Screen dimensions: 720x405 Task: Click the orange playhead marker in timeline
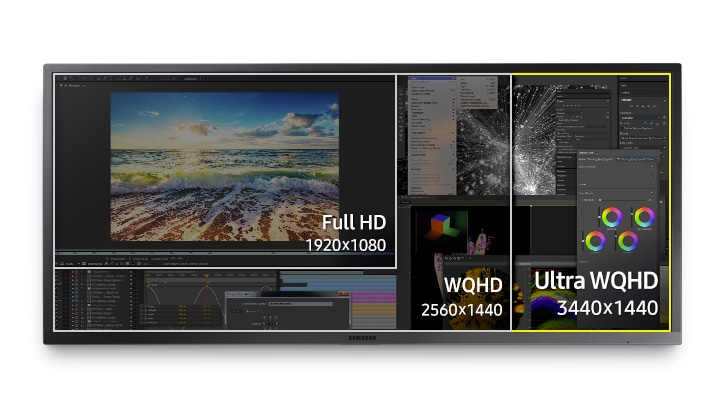206,277
